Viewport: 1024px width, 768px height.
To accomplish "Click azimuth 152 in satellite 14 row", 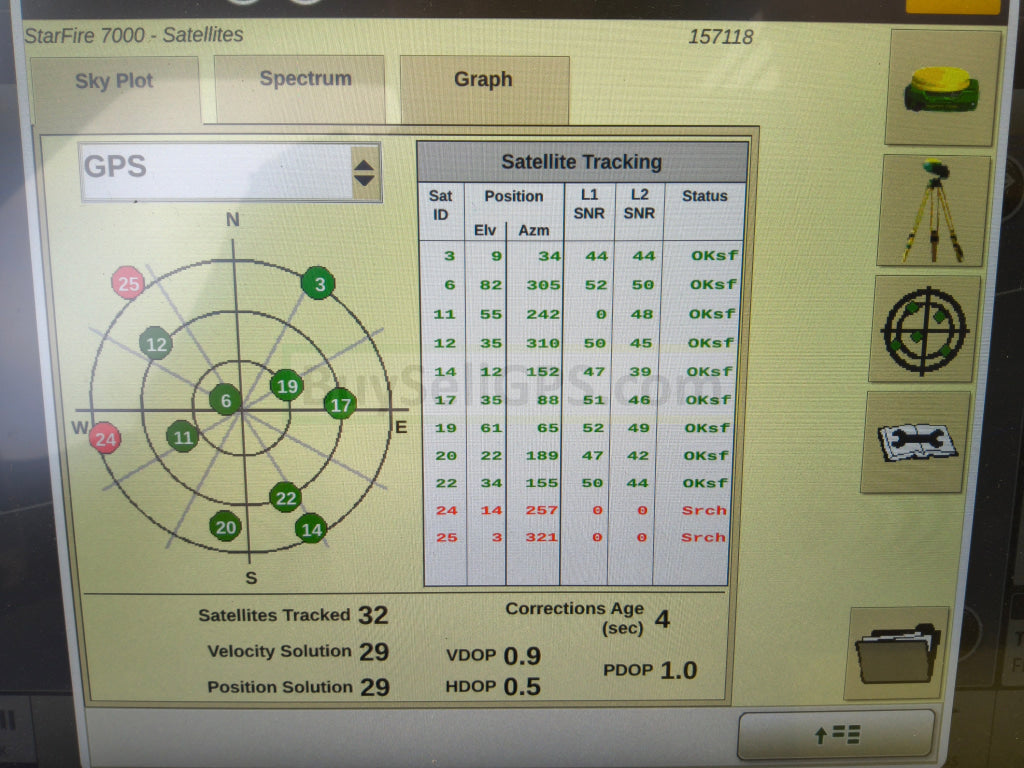I will [542, 372].
